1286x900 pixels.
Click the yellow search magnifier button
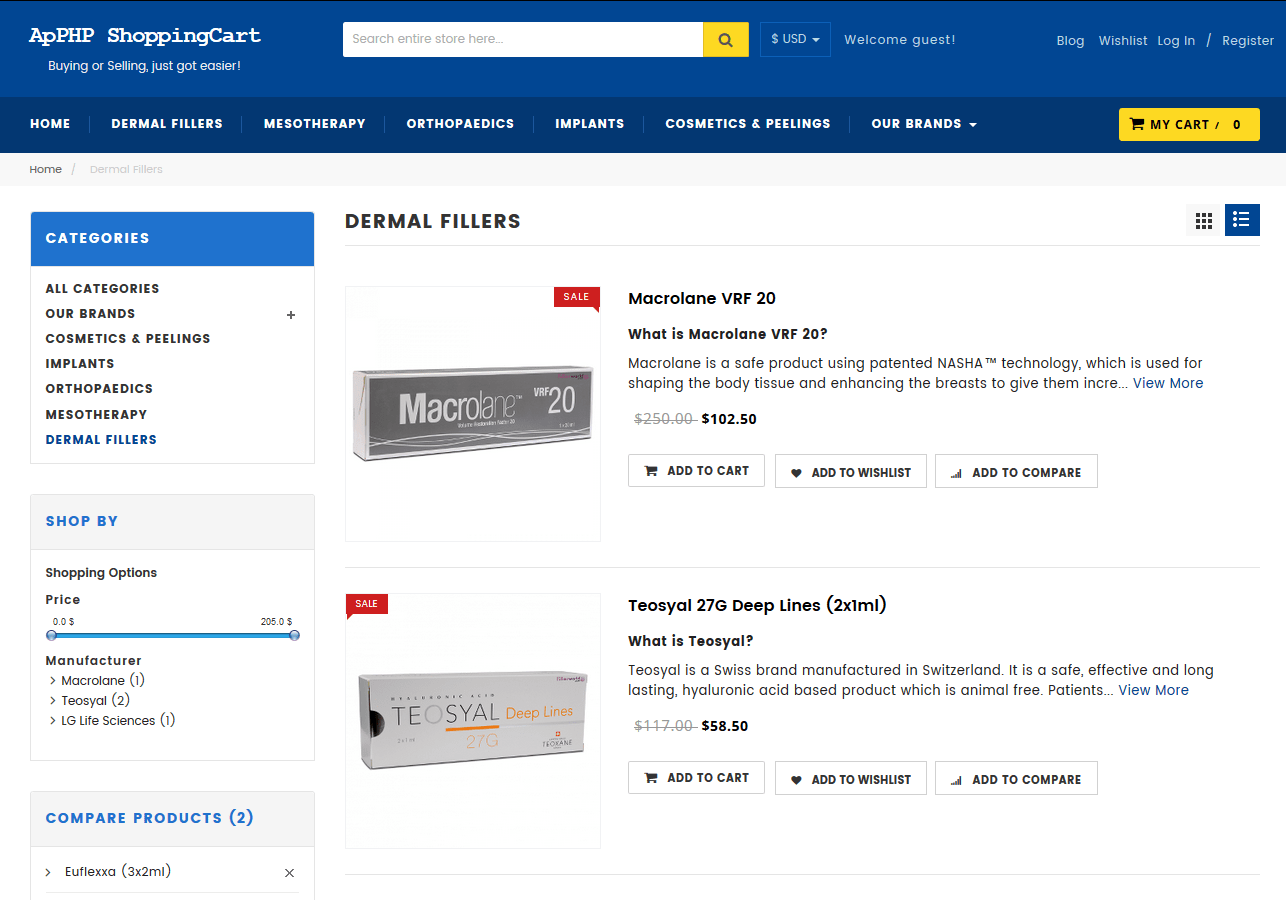pos(726,40)
